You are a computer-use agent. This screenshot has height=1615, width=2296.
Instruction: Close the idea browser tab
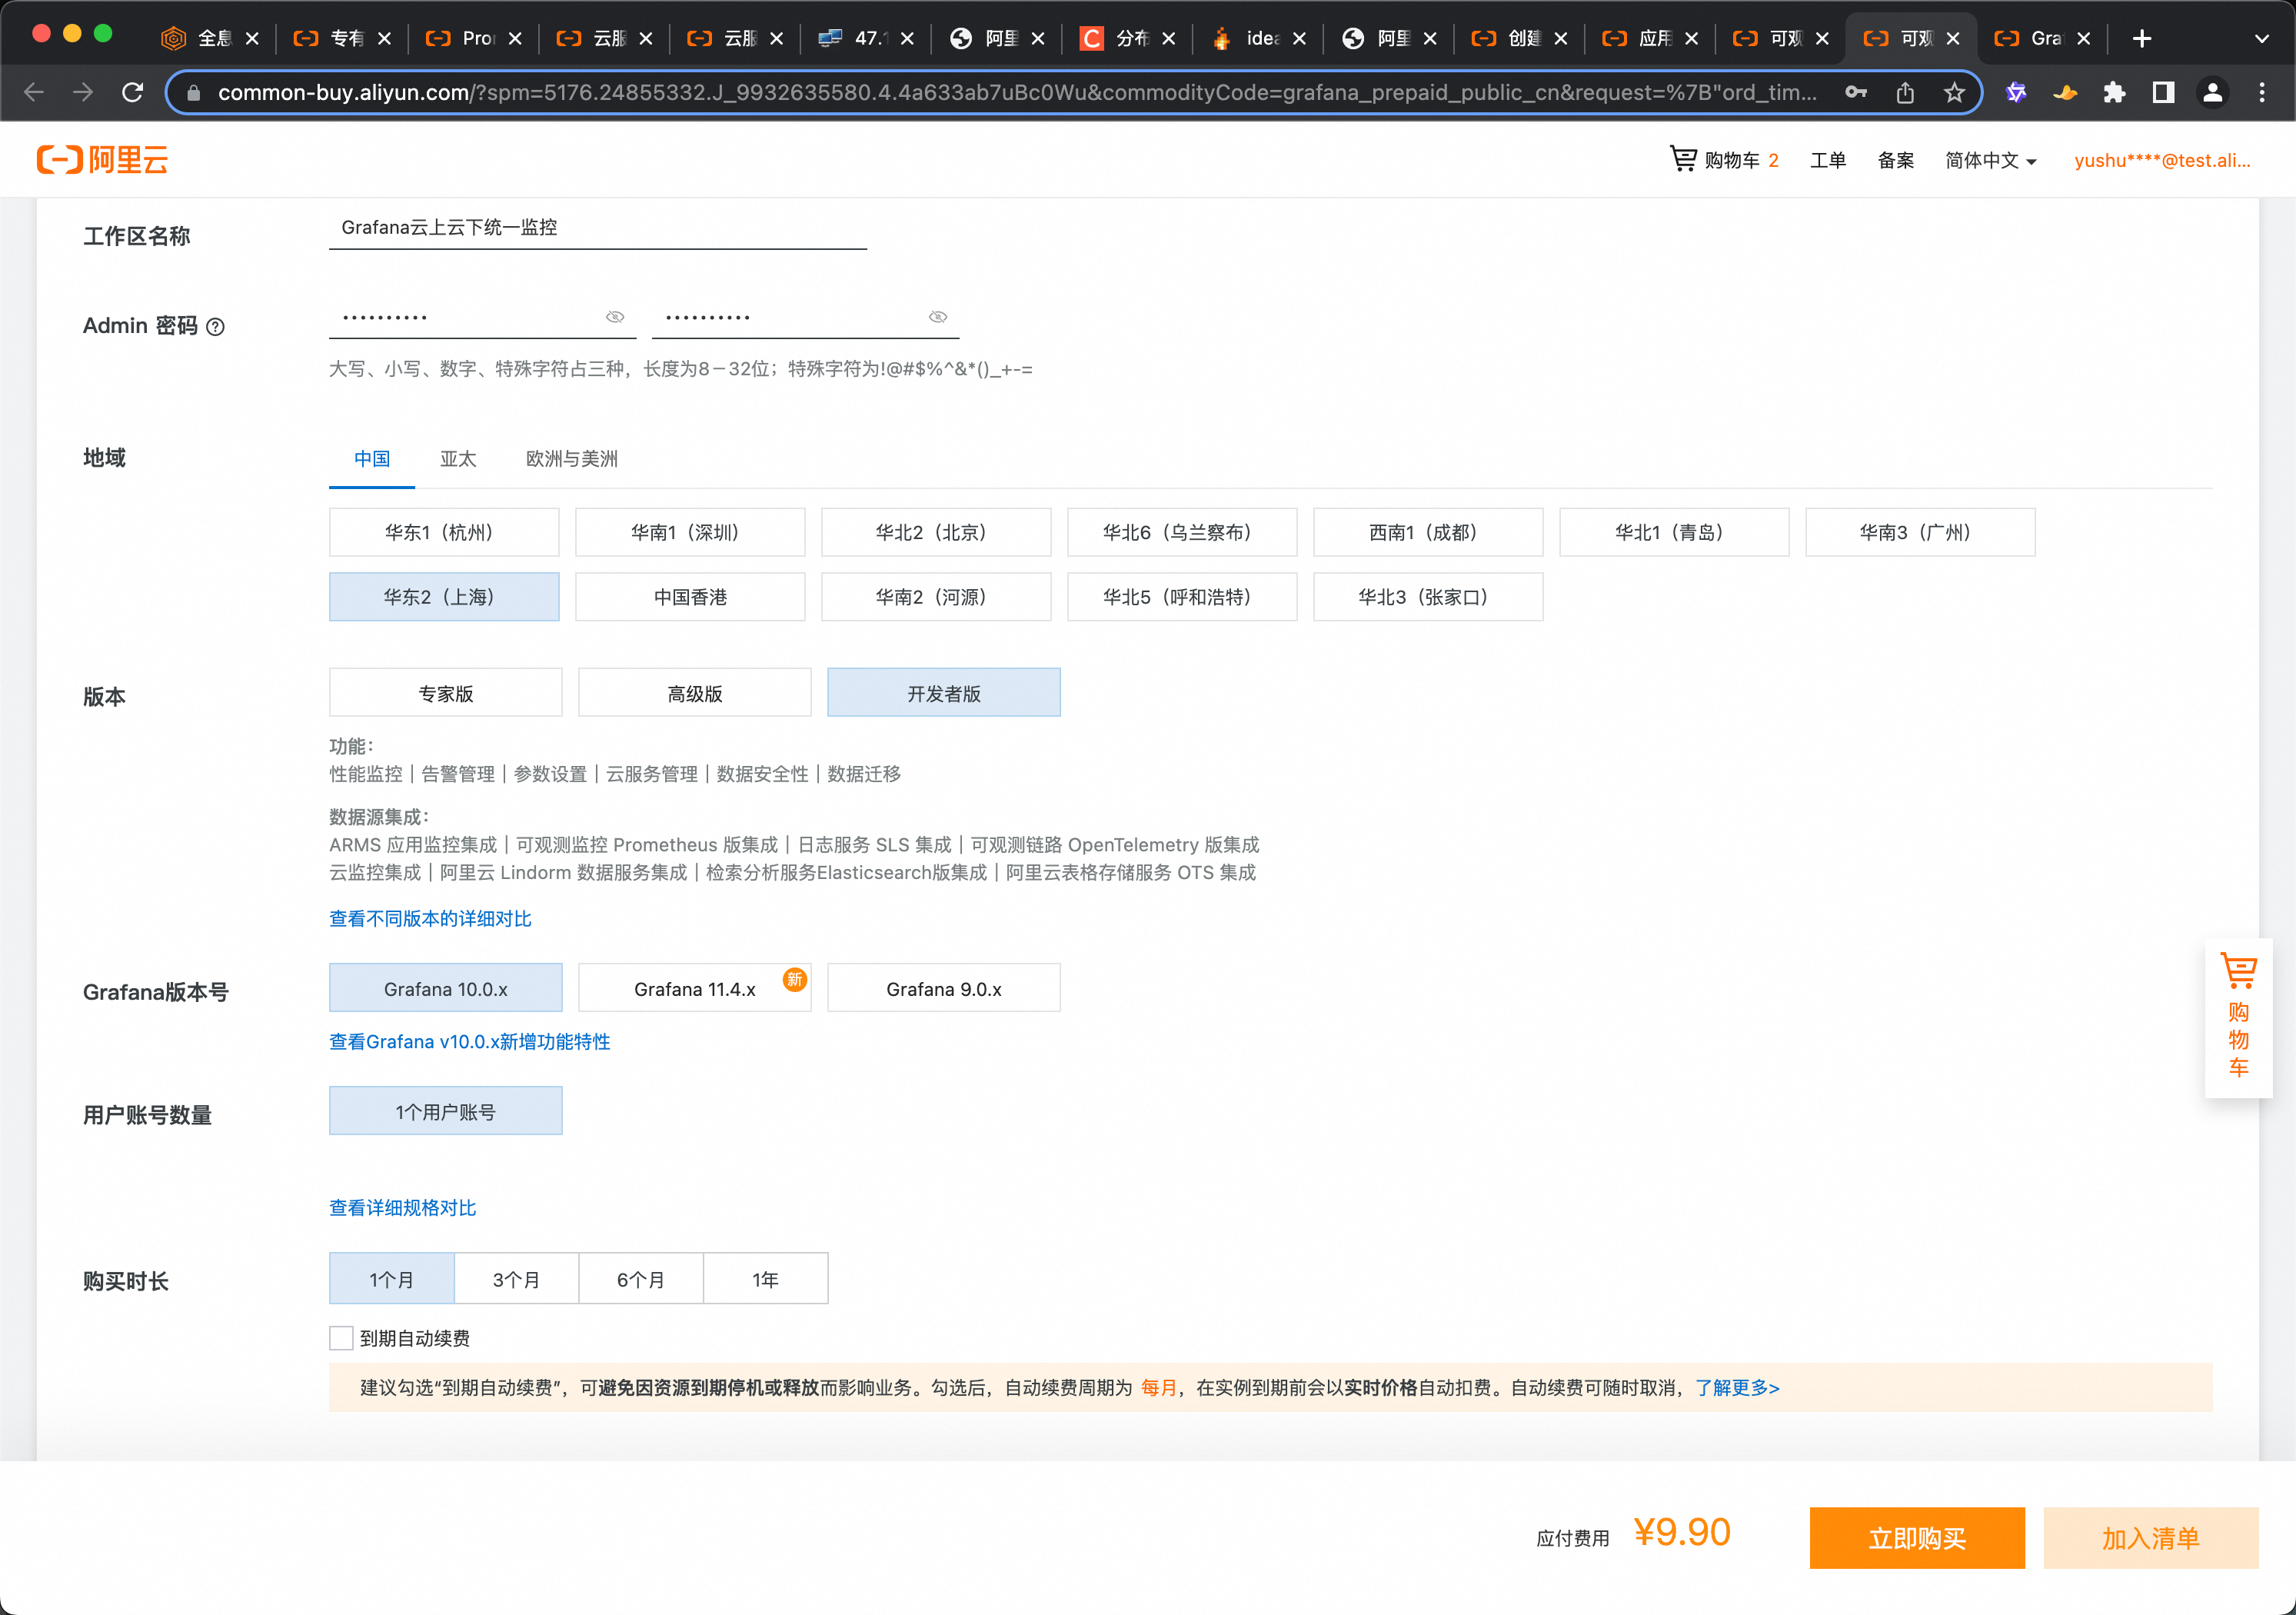pyautogui.click(x=1298, y=38)
